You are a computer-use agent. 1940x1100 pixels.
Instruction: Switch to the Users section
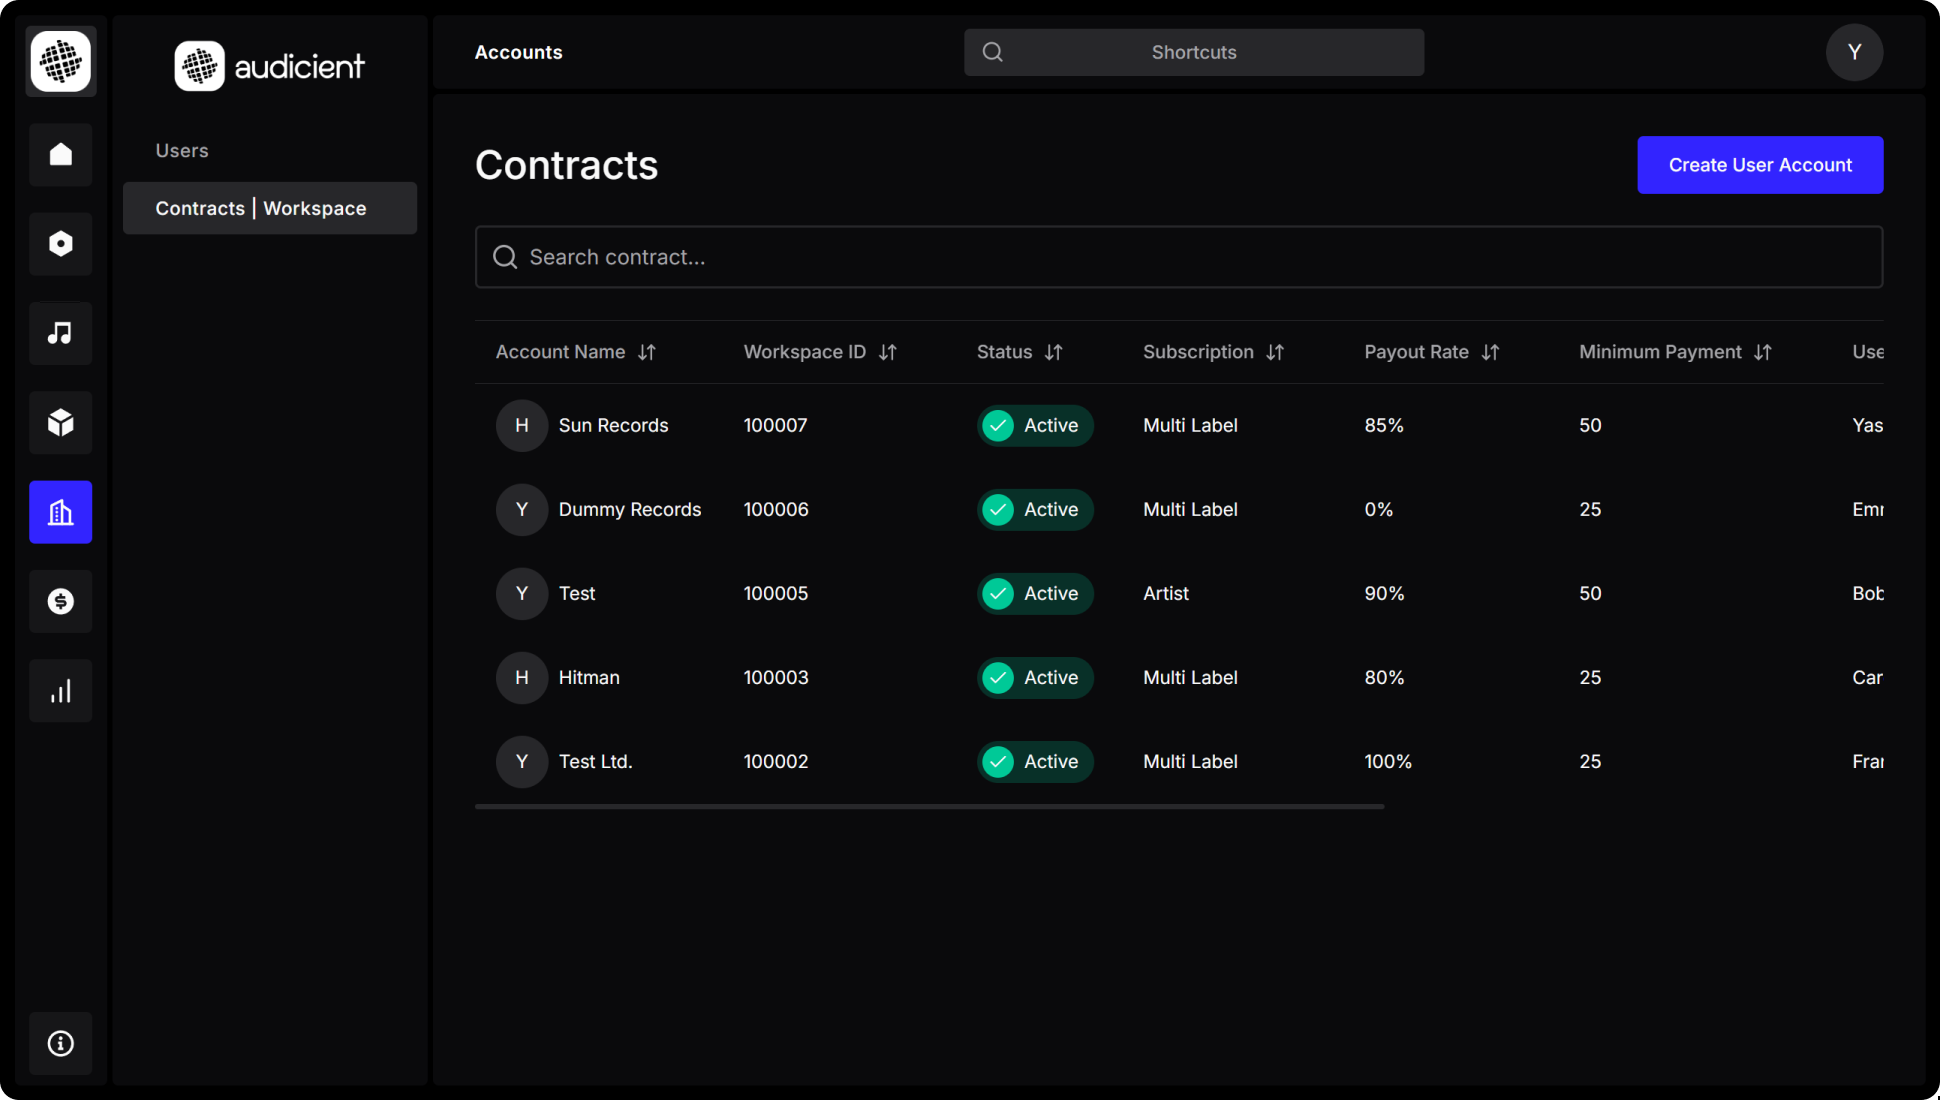tap(181, 150)
